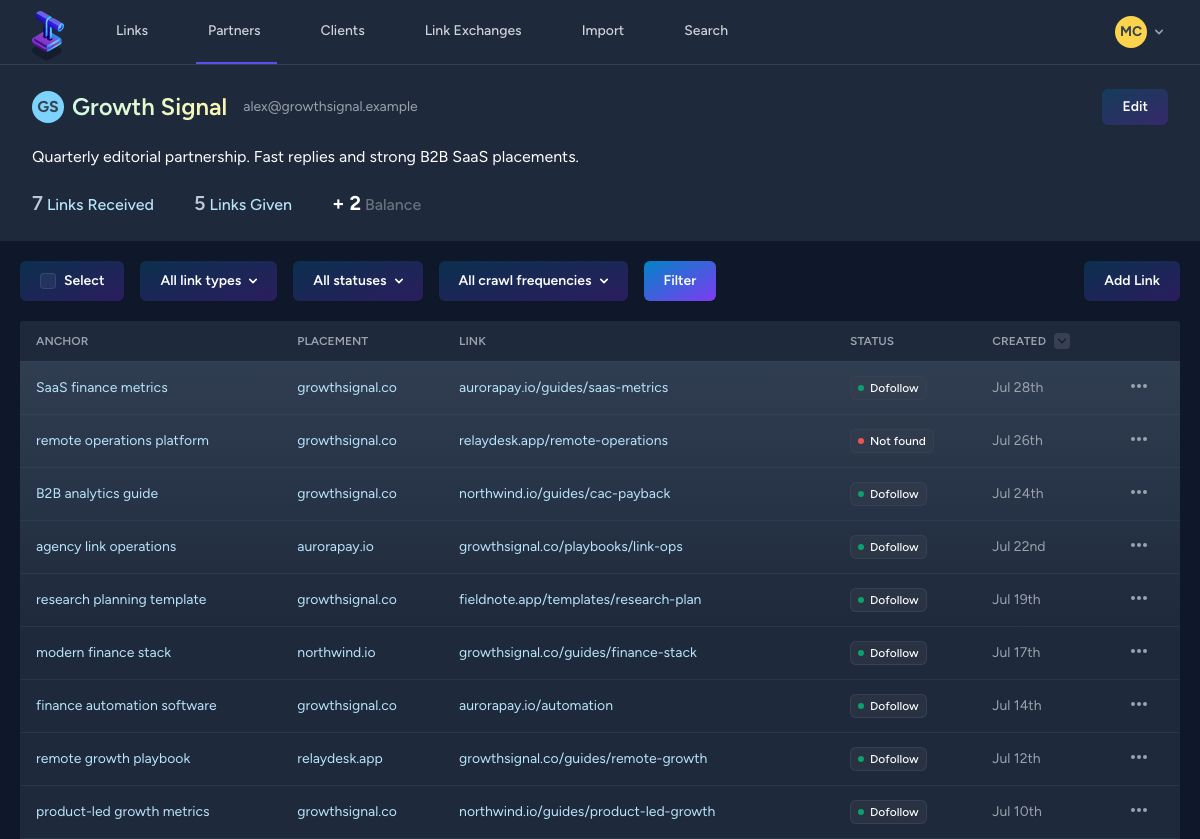Select the Partners tab

234,31
